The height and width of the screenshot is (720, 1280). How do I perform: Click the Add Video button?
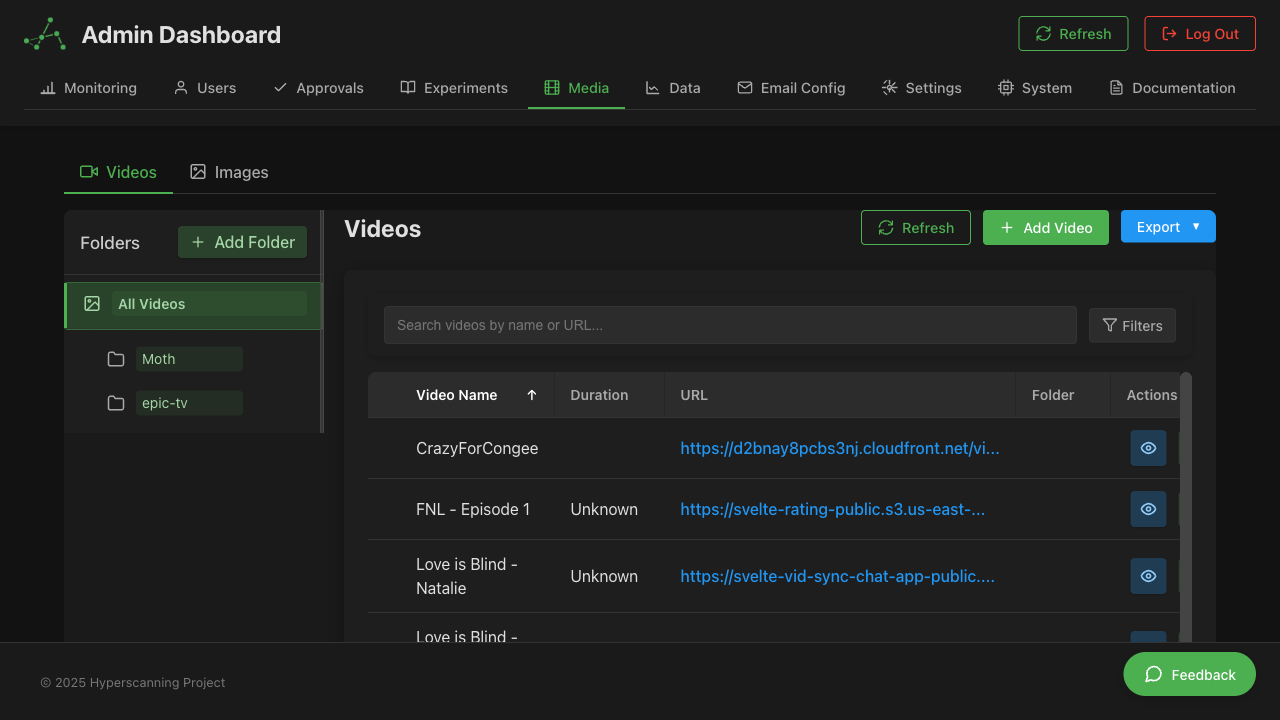1045,227
